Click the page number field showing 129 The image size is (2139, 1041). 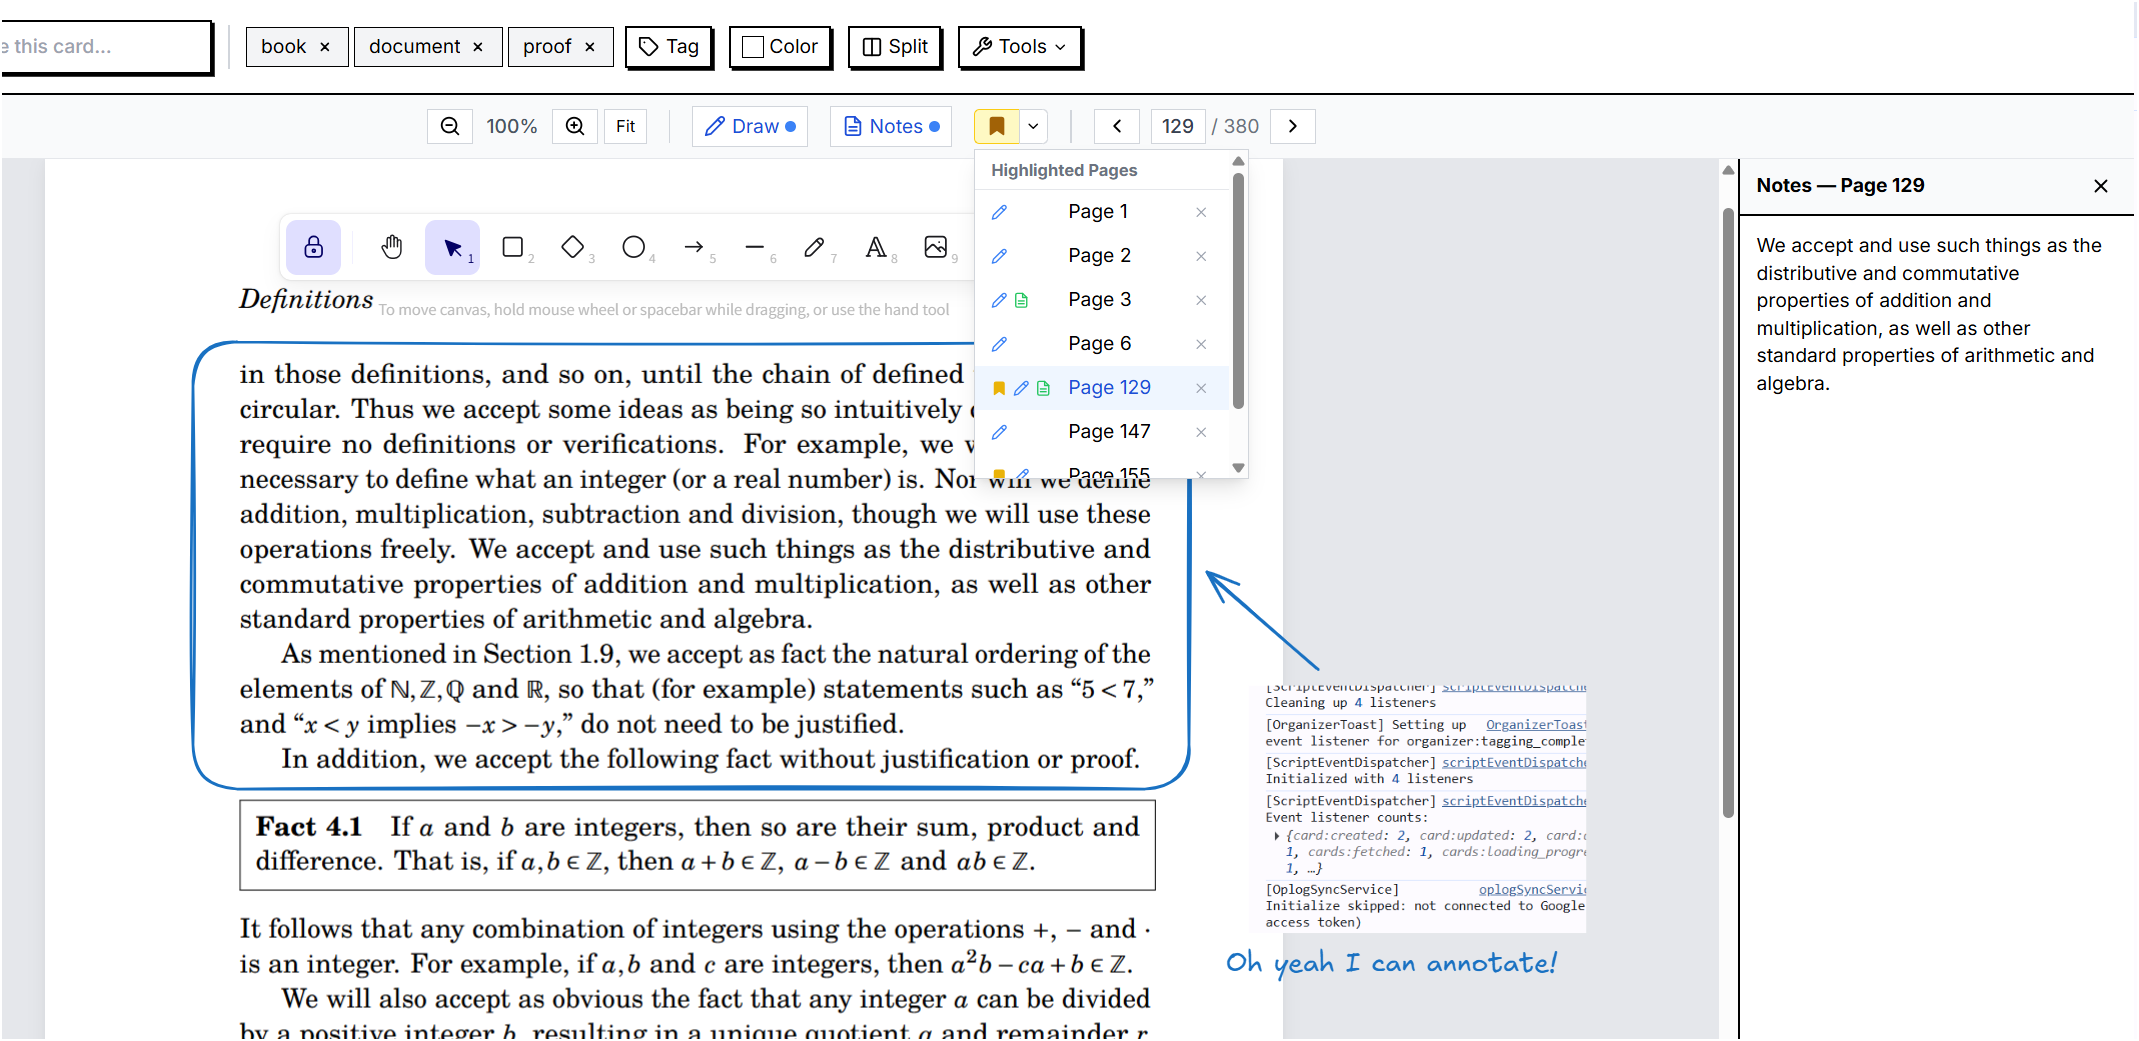coord(1178,126)
